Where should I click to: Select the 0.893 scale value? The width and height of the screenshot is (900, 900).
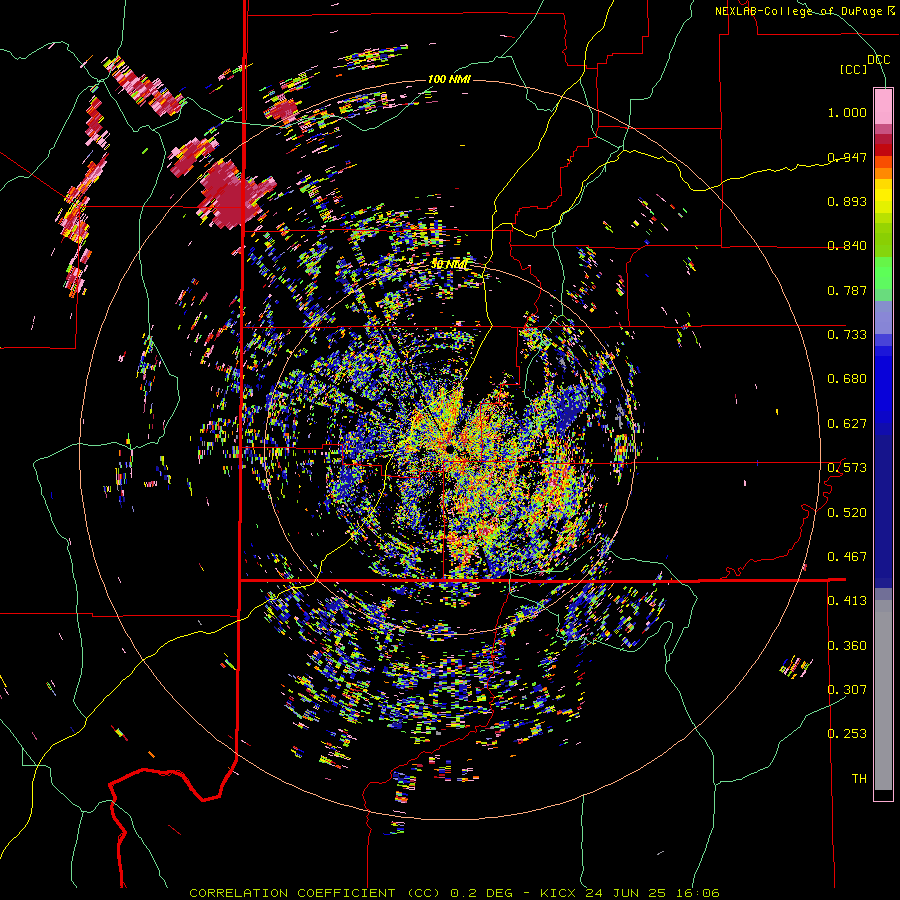click(847, 201)
